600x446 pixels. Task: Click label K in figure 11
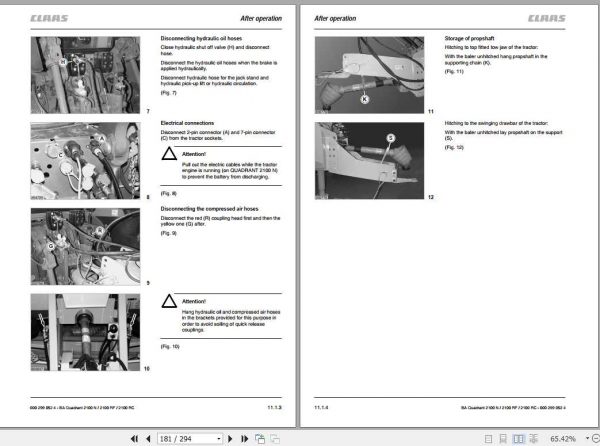point(365,99)
